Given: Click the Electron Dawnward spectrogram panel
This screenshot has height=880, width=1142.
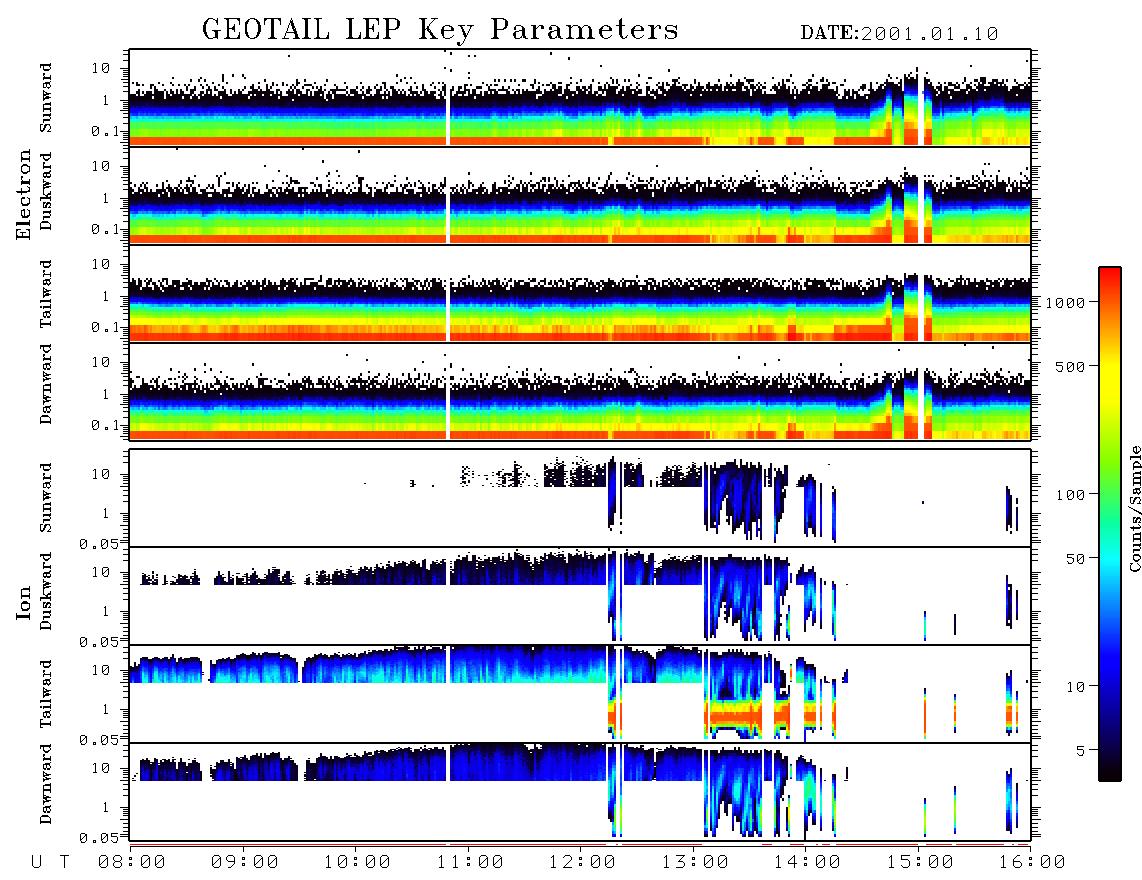Looking at the screenshot, I should [x=580, y=391].
